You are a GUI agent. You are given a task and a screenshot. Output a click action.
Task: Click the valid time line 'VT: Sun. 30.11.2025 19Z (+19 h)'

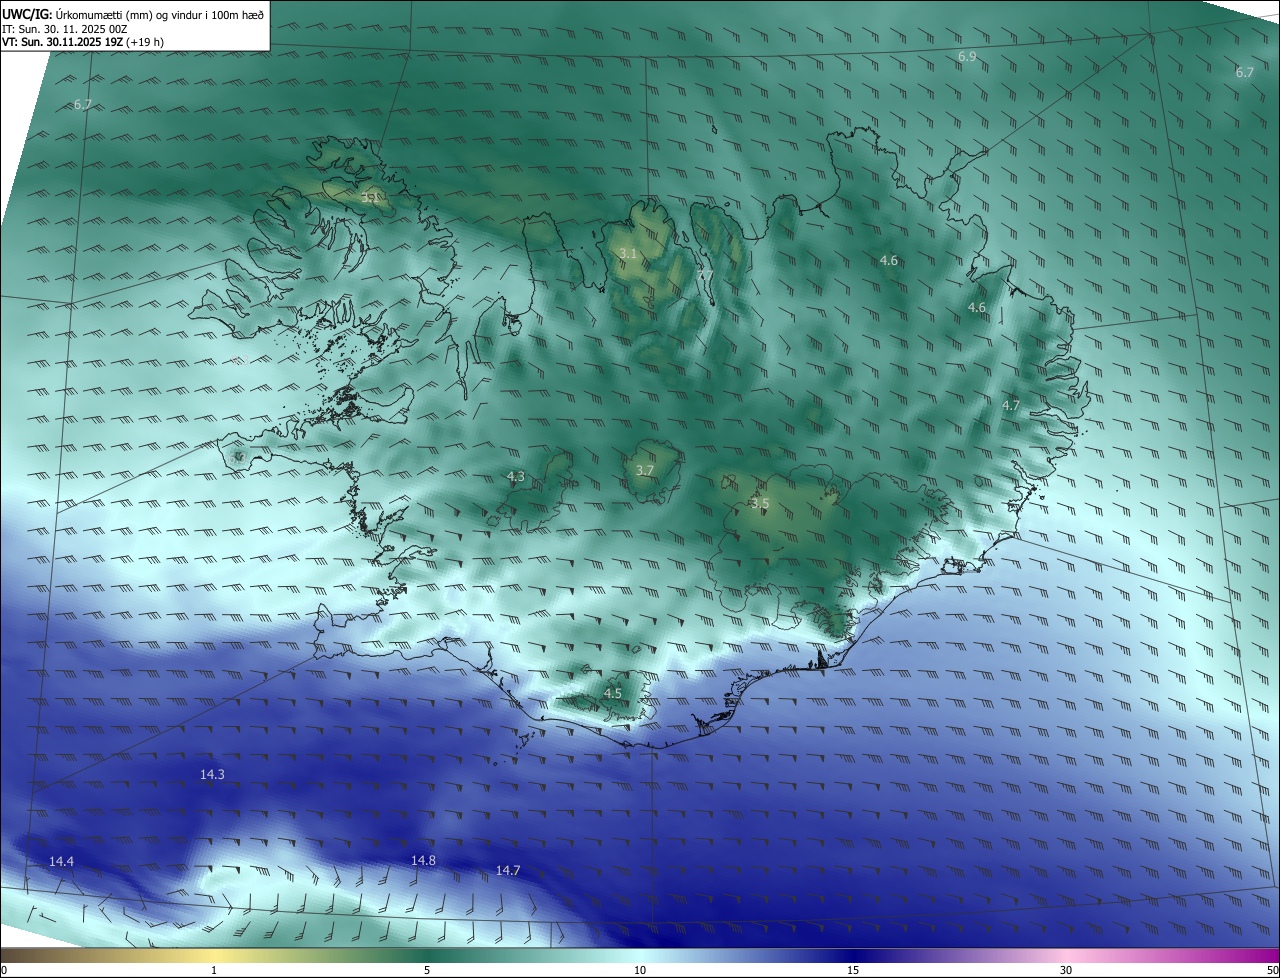pos(83,42)
